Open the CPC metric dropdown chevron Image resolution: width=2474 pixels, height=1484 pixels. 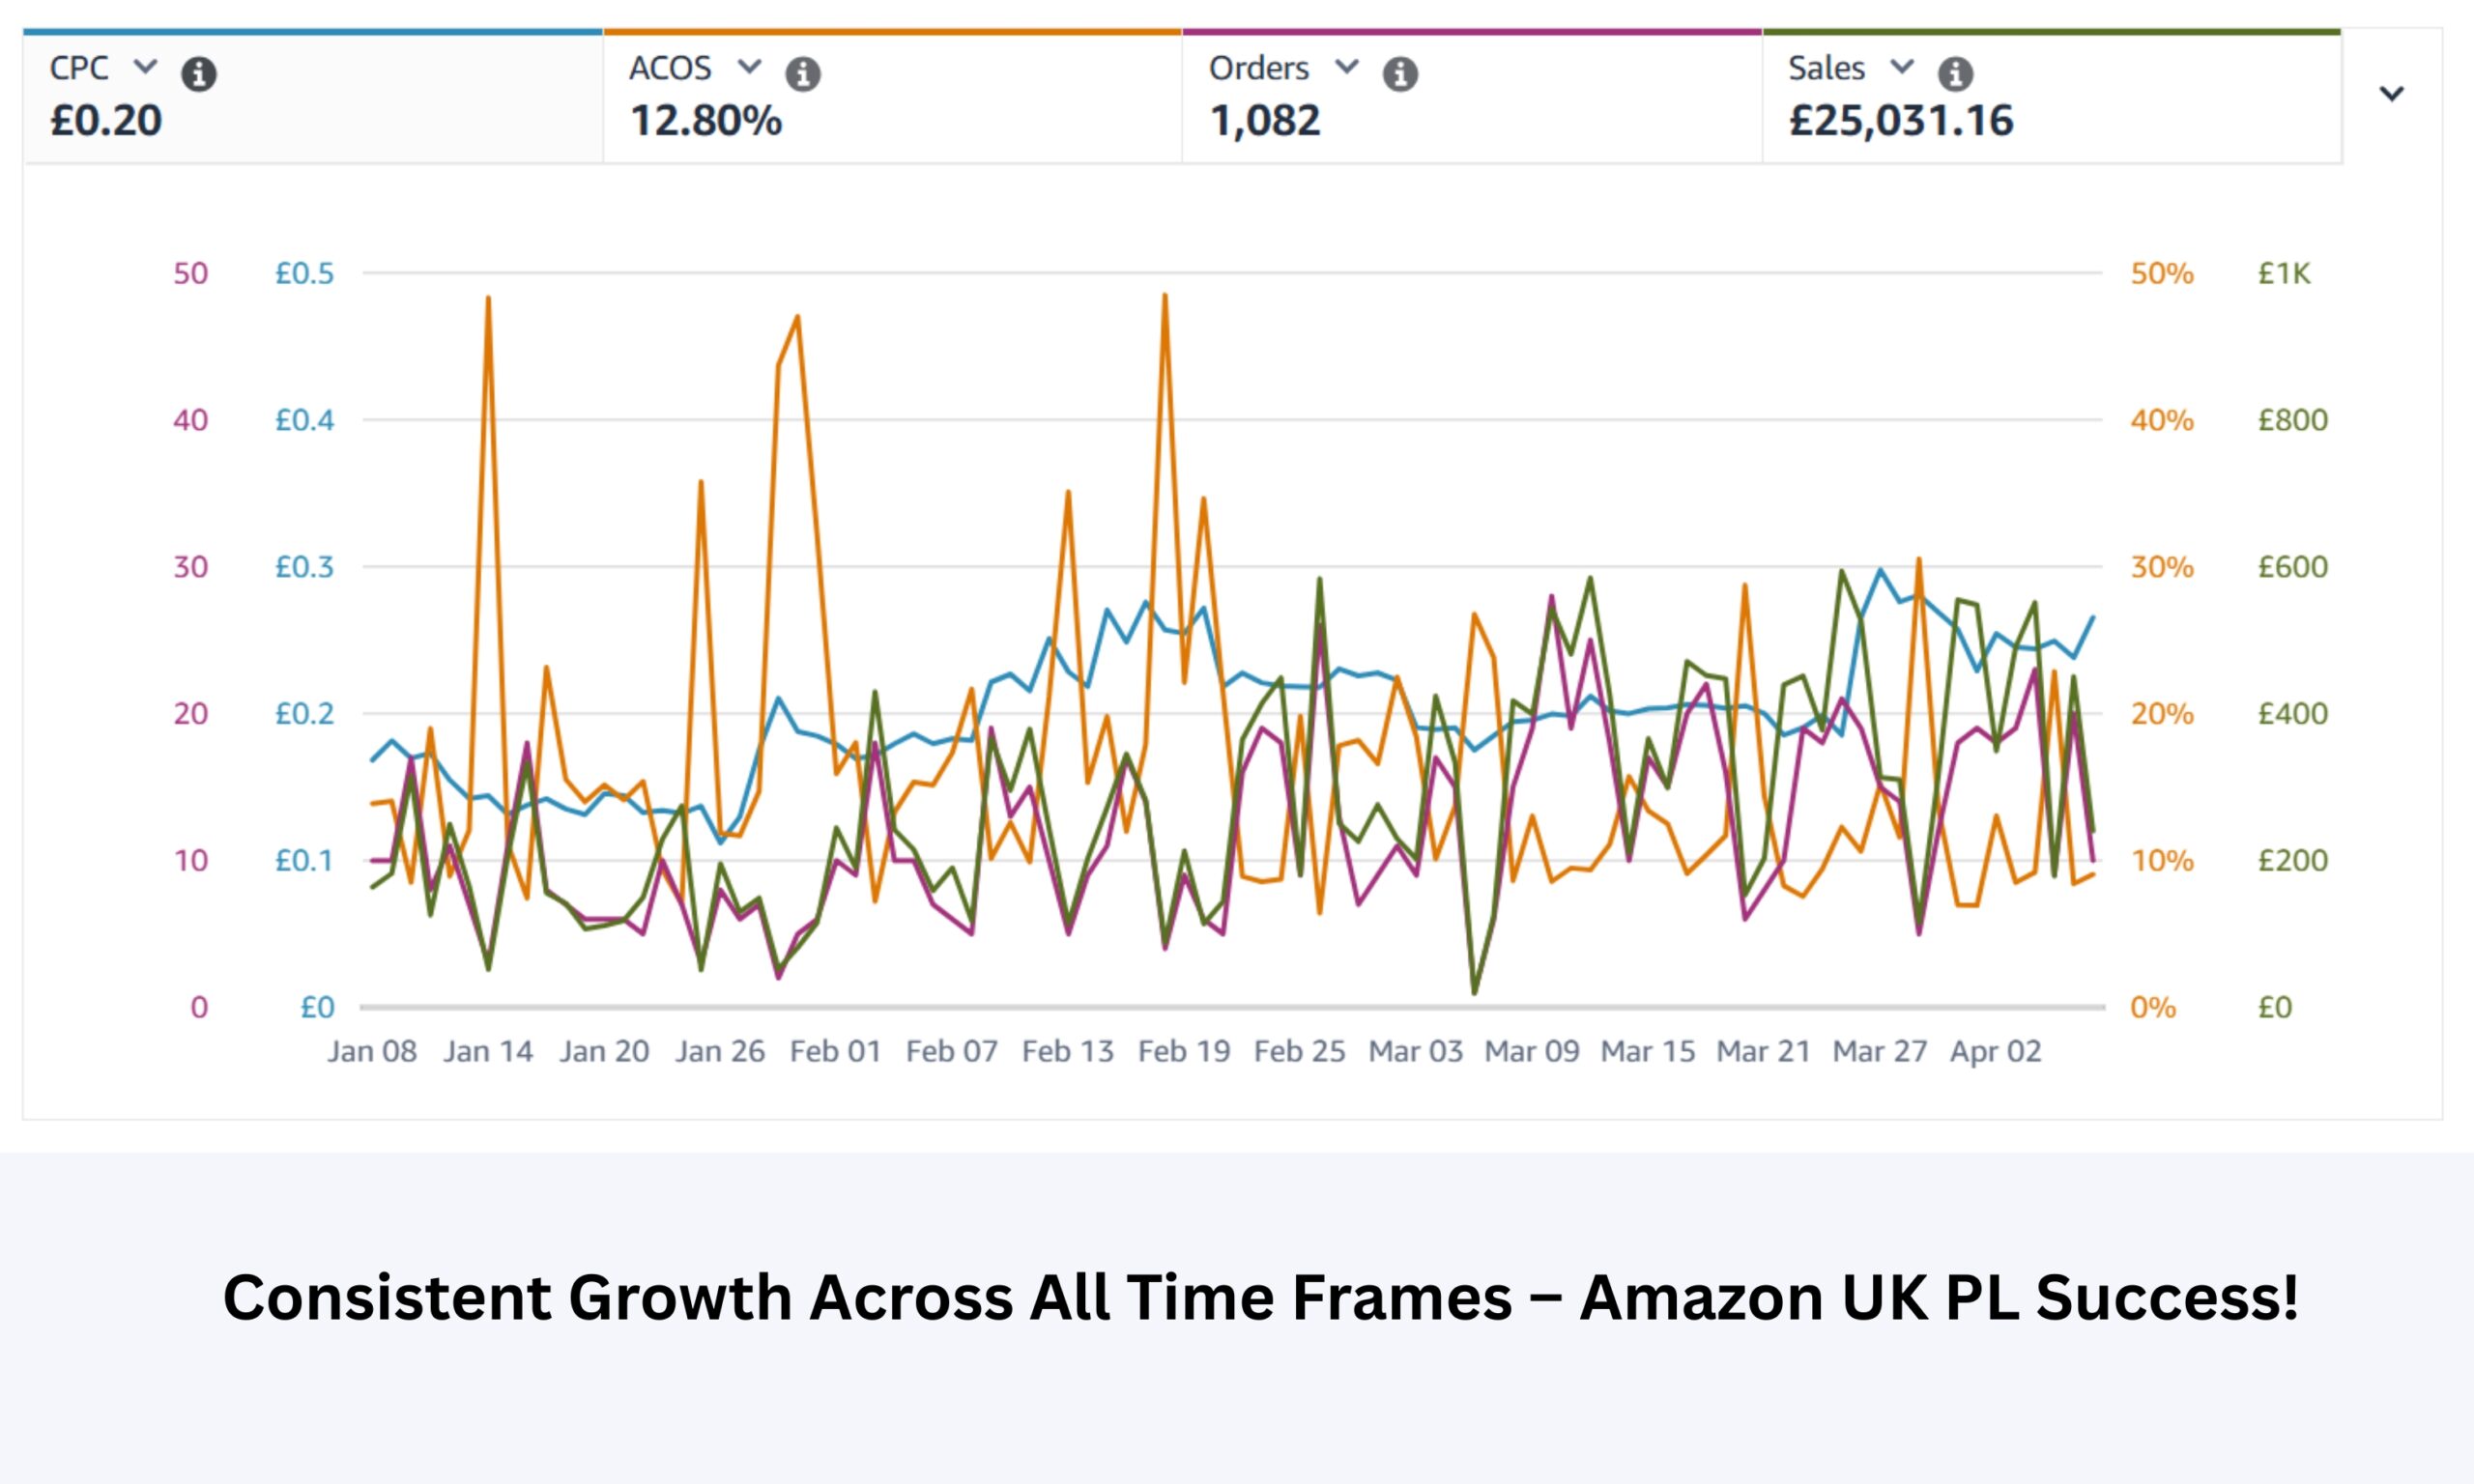(145, 67)
